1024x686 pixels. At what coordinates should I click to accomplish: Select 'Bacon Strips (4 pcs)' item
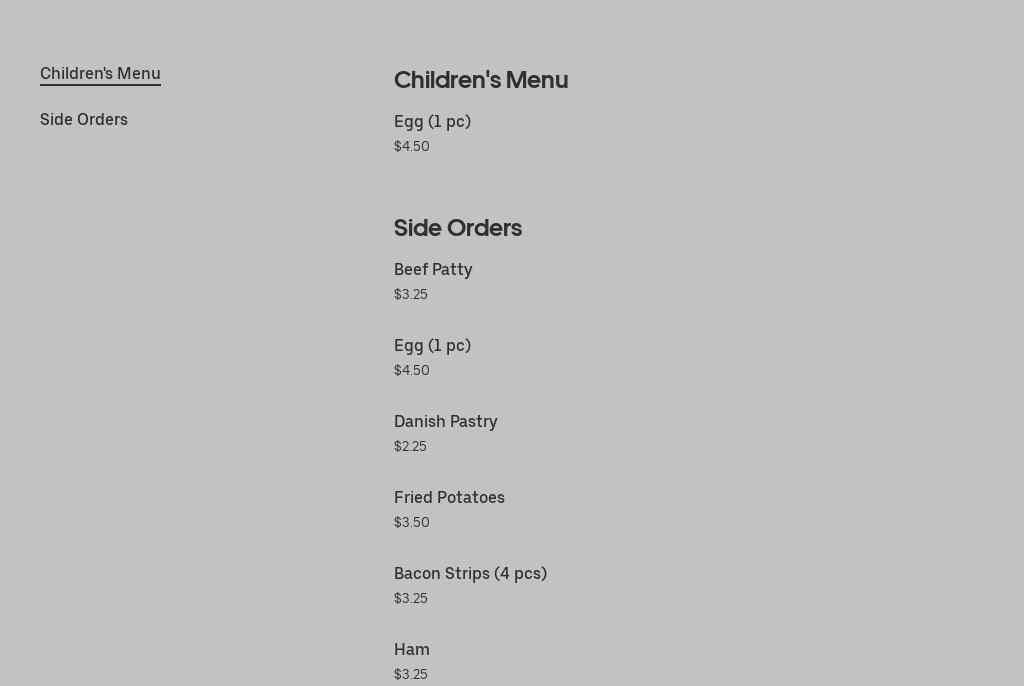coord(470,573)
